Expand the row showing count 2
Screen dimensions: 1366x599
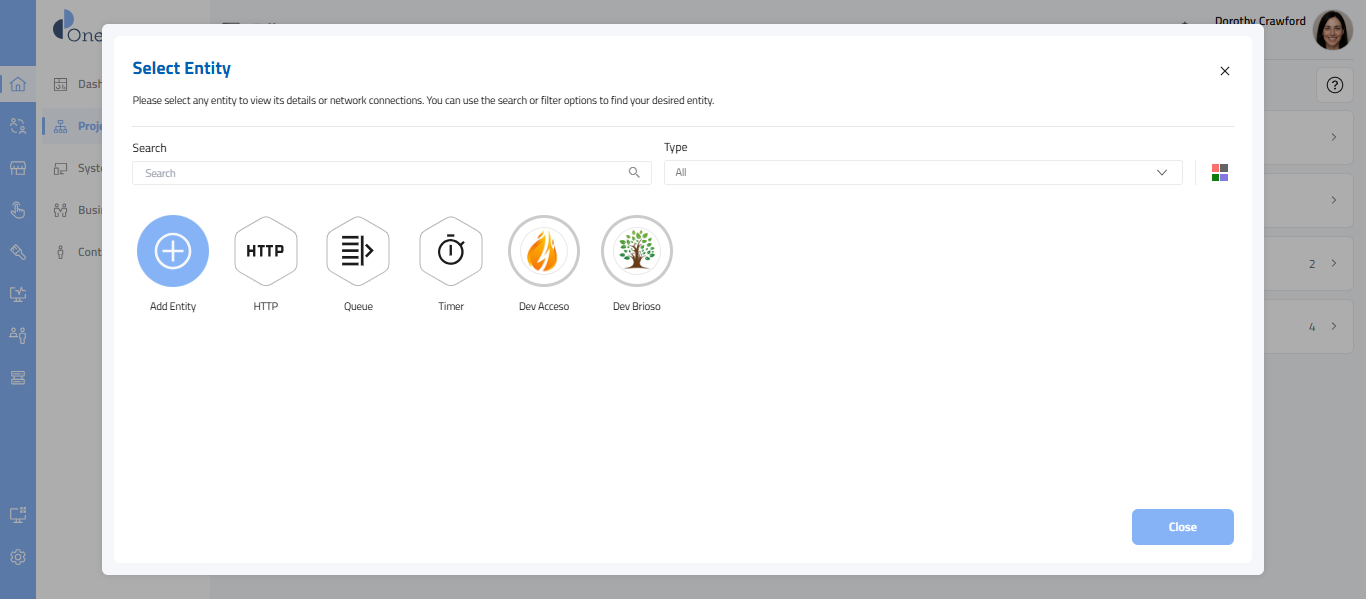[x=1333, y=264]
